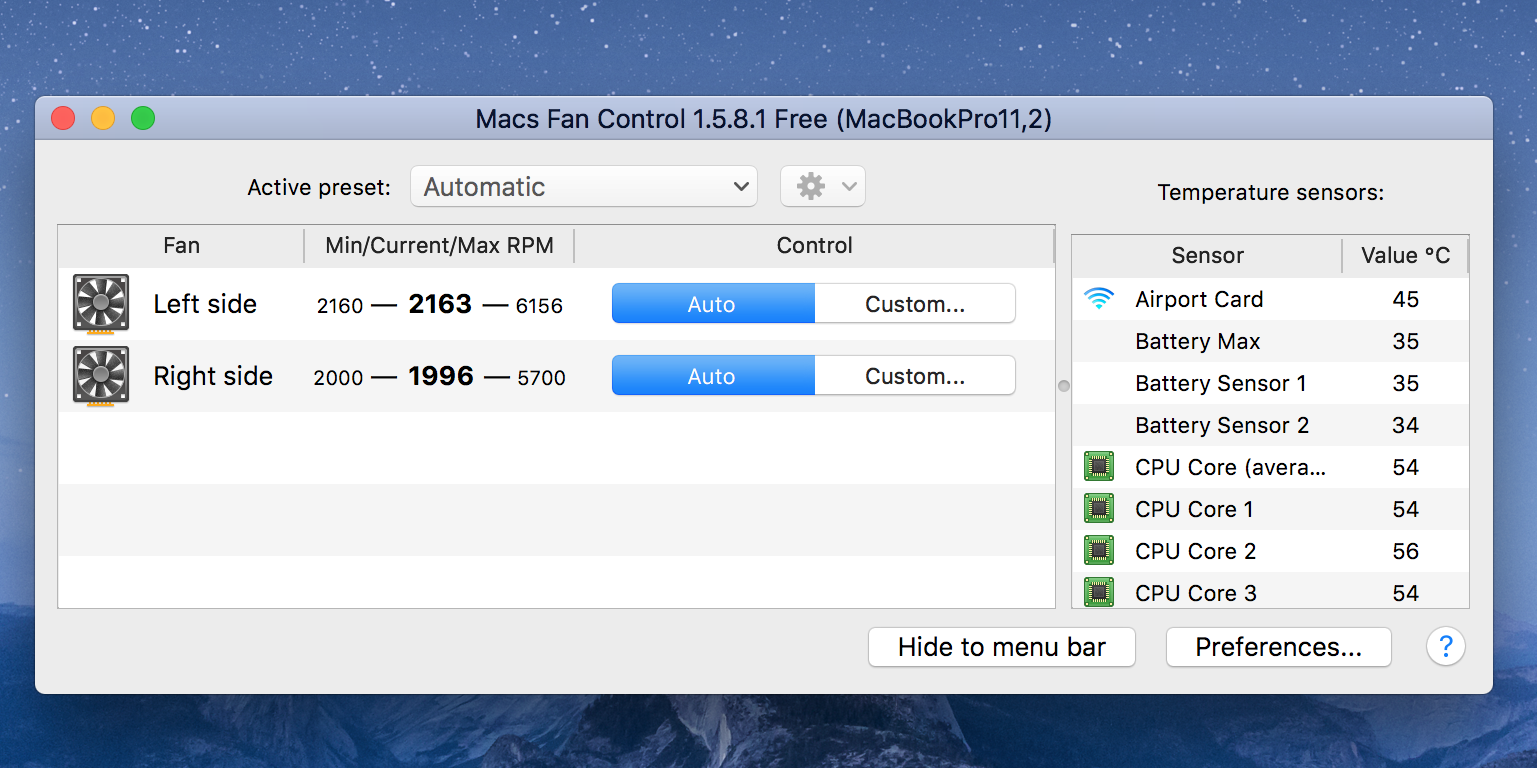Click the Sensor column header
1537x768 pixels.
(1206, 256)
